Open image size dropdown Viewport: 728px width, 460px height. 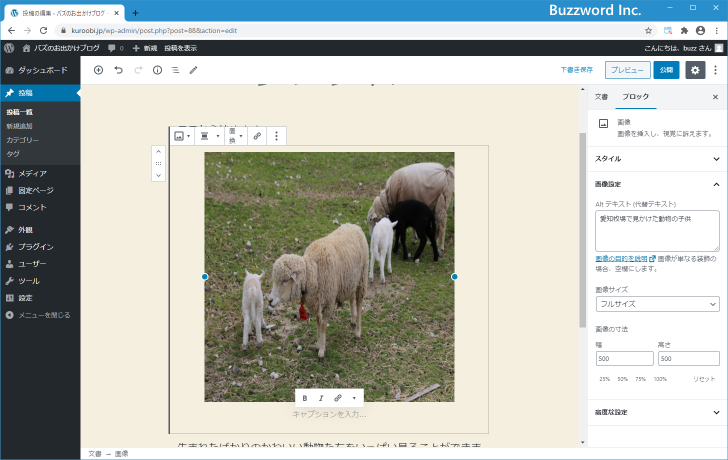tap(657, 304)
